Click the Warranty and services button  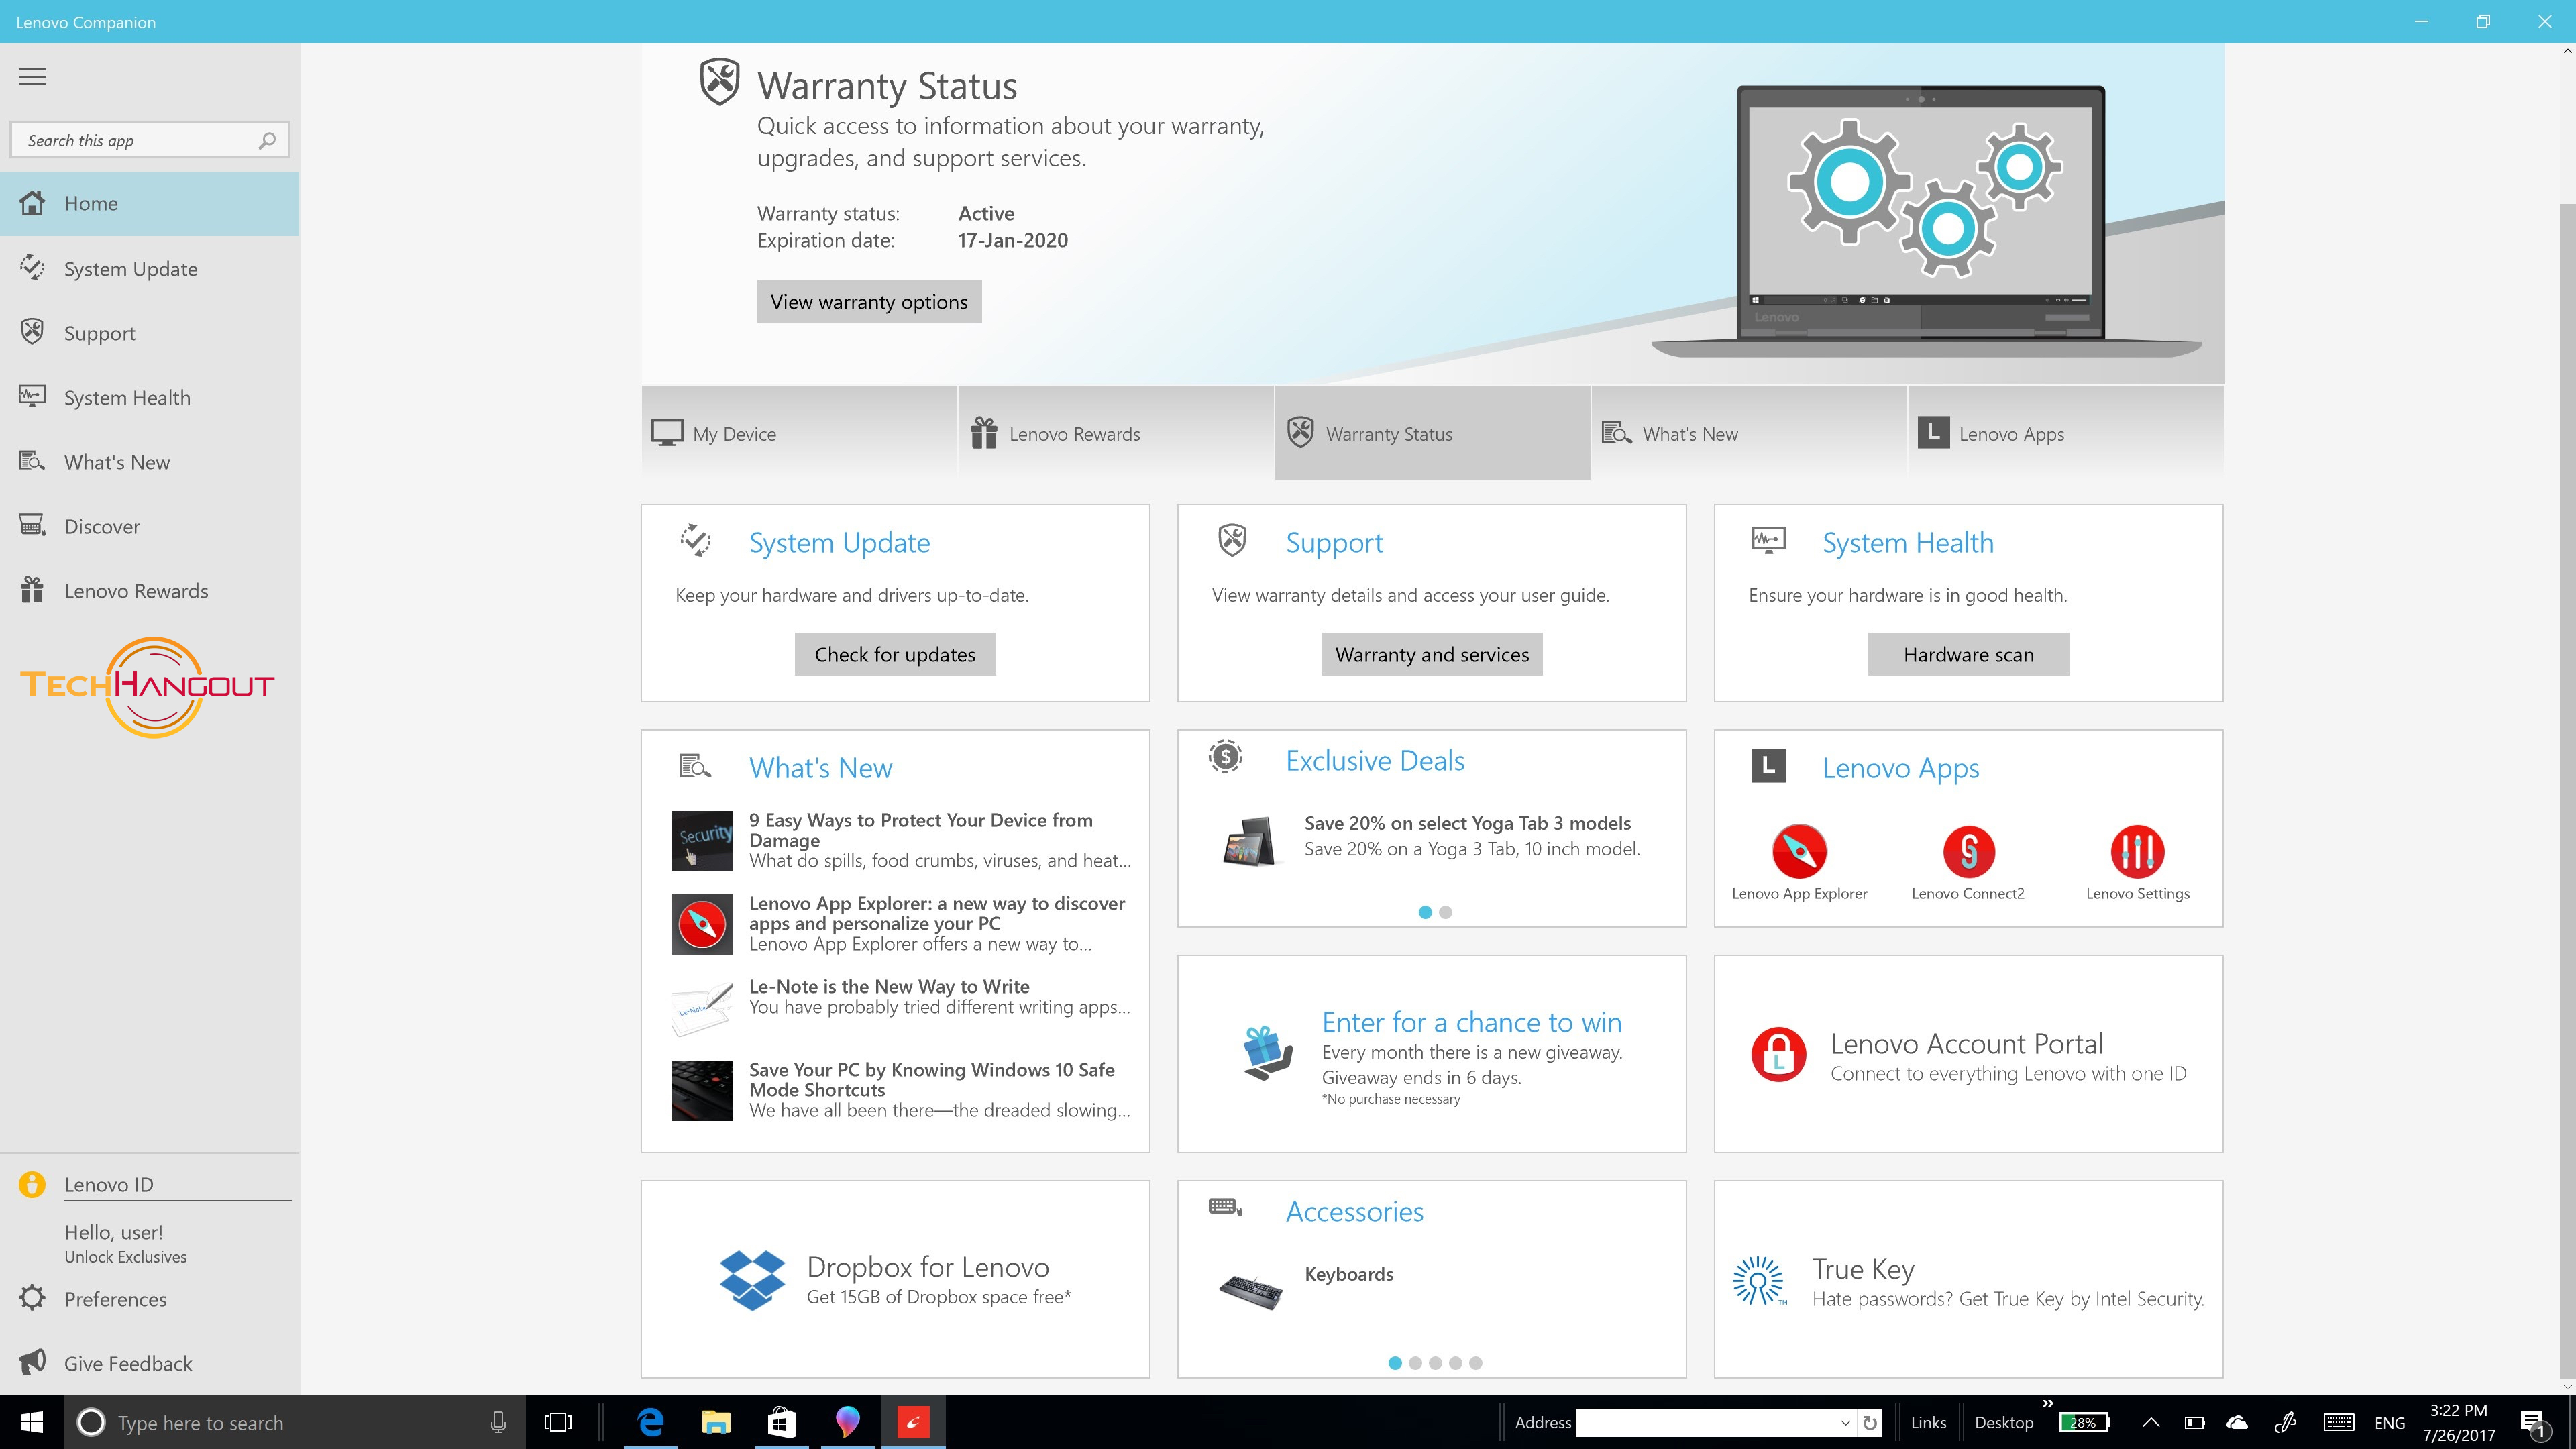[1432, 654]
